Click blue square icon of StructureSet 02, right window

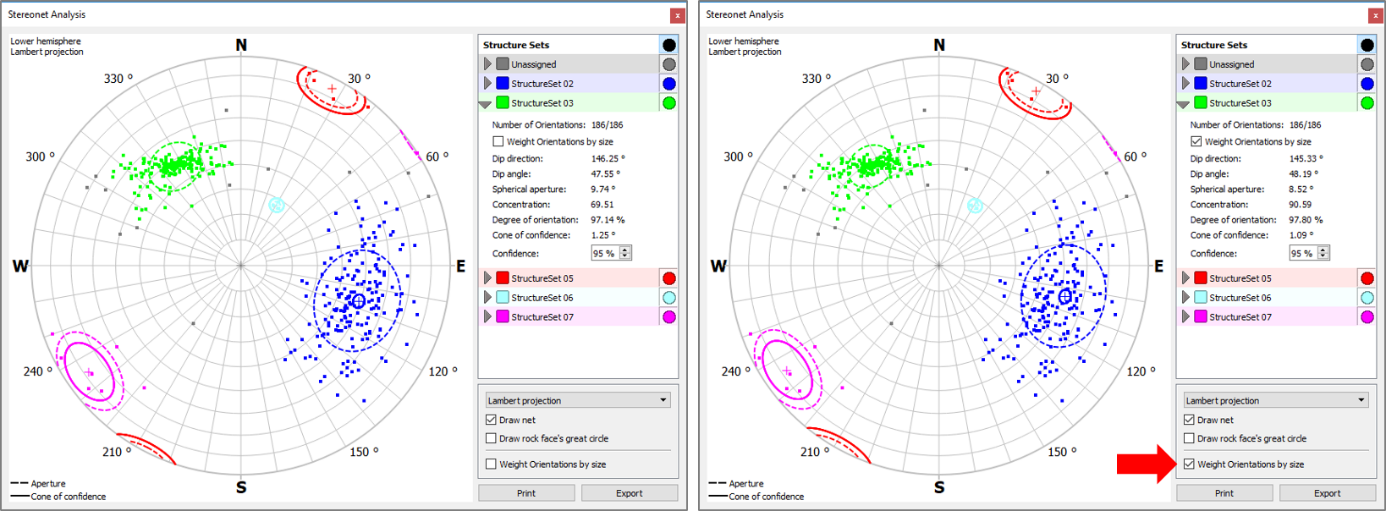(x=1200, y=84)
